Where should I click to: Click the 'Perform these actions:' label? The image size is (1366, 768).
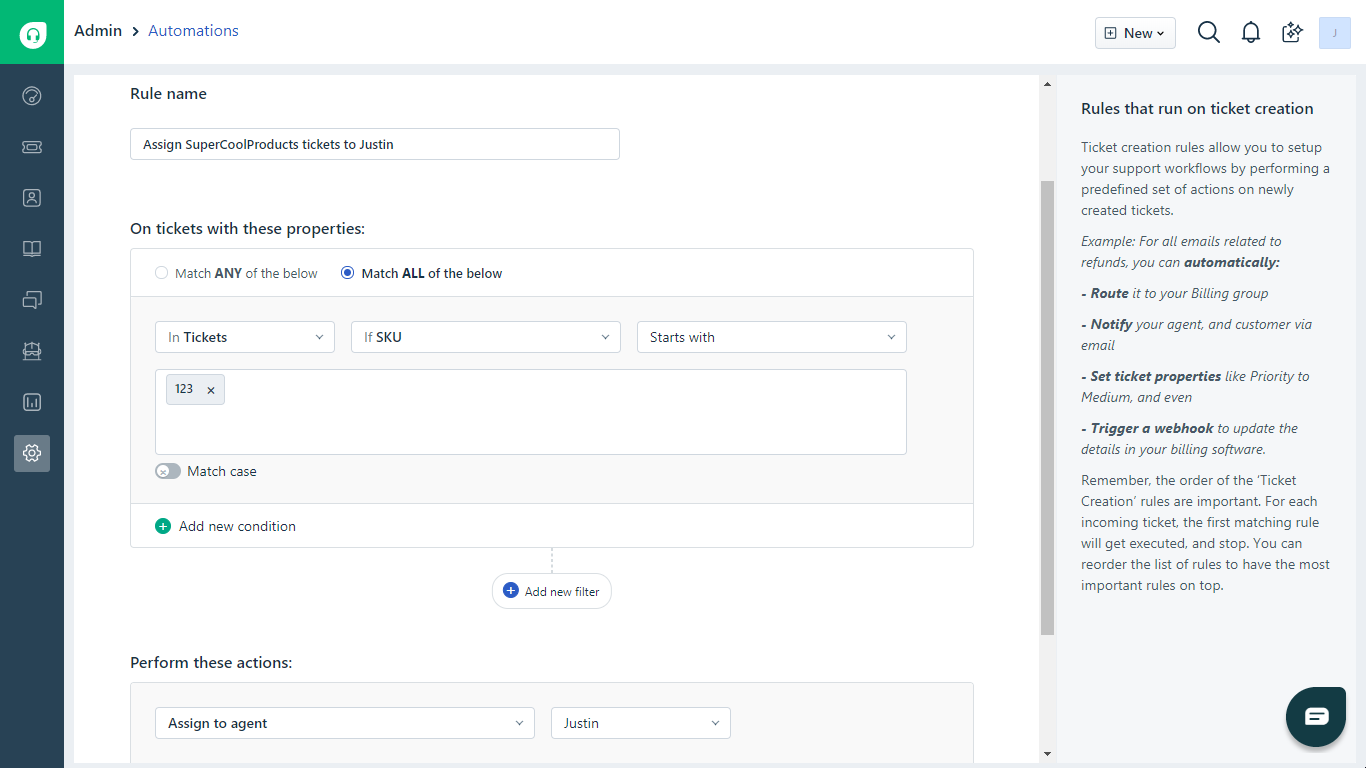point(211,662)
